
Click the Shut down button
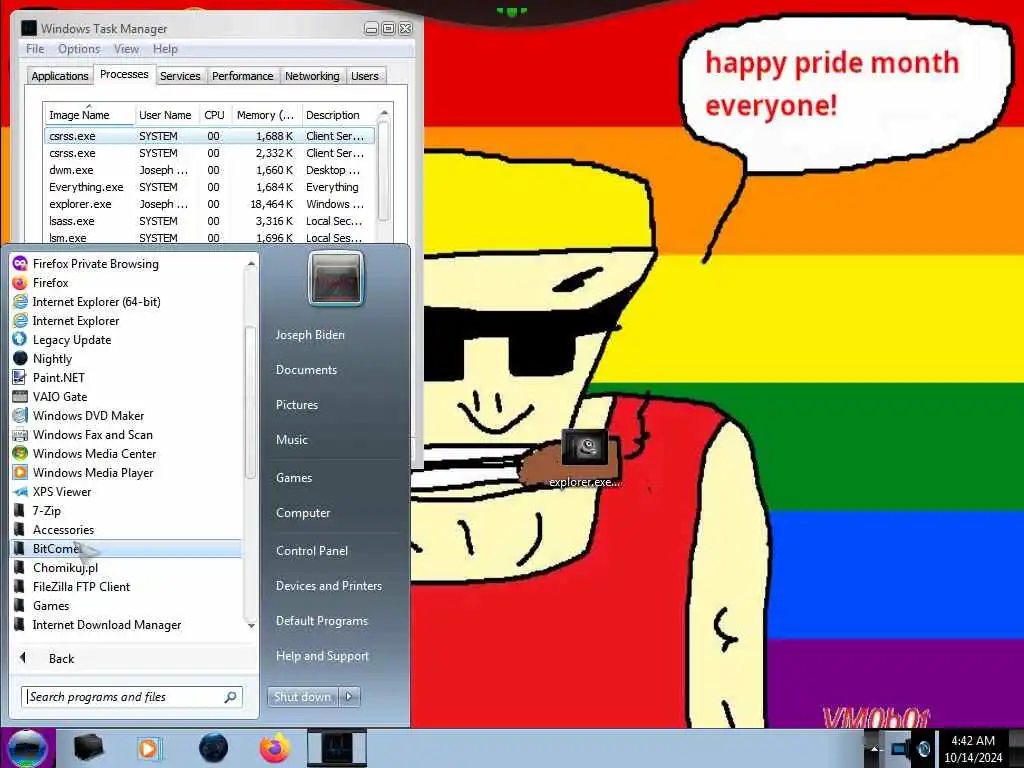302,697
